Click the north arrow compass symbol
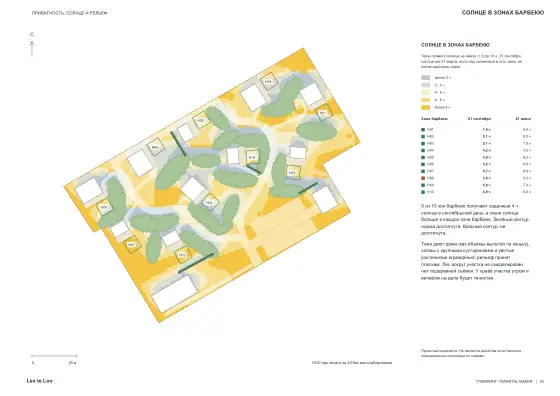Screen dimensions: 560x396 click(32, 46)
